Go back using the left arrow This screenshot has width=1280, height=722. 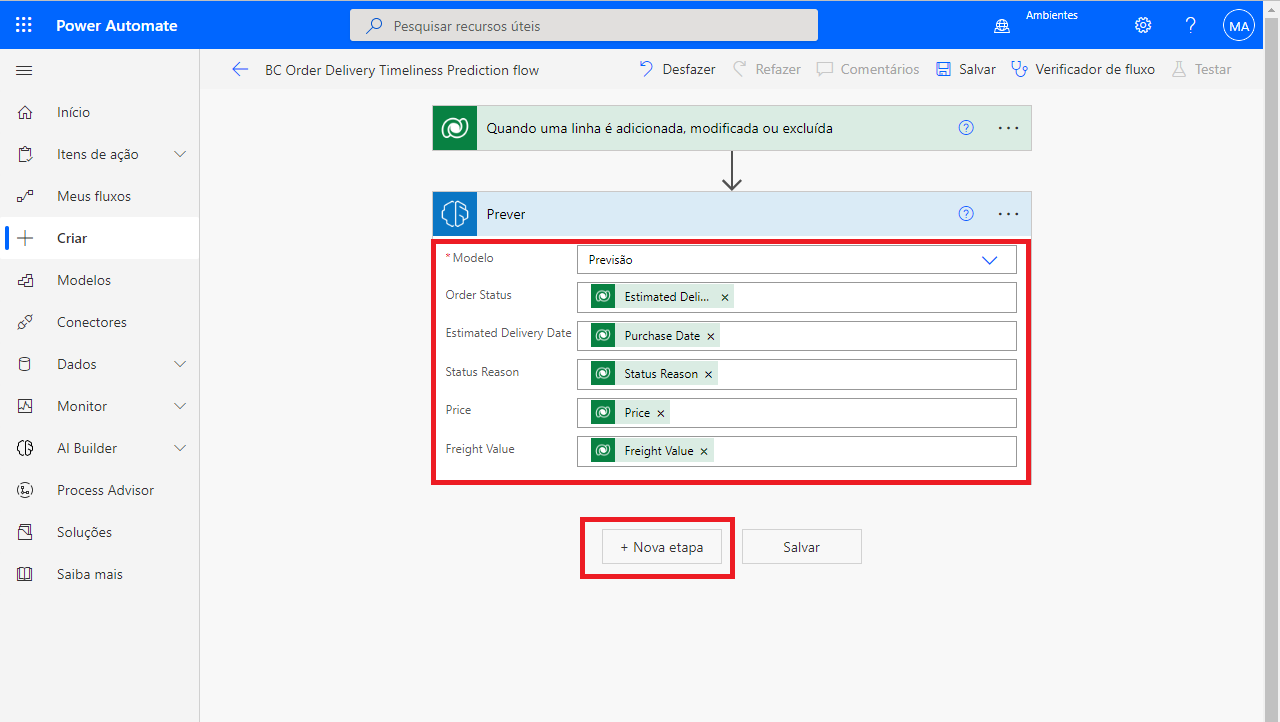[240, 69]
